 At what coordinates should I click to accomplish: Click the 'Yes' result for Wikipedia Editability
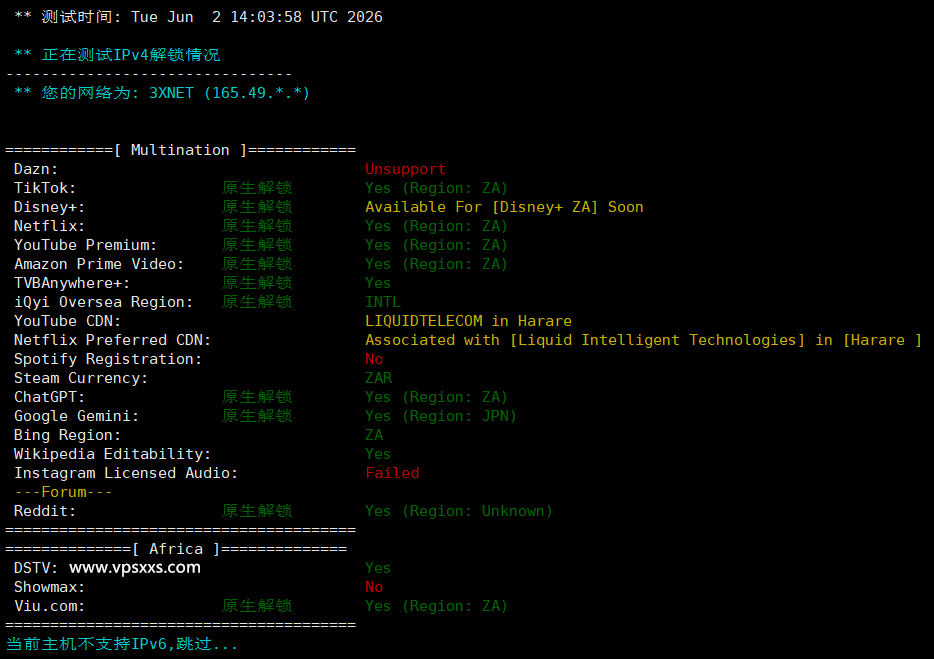tap(378, 455)
